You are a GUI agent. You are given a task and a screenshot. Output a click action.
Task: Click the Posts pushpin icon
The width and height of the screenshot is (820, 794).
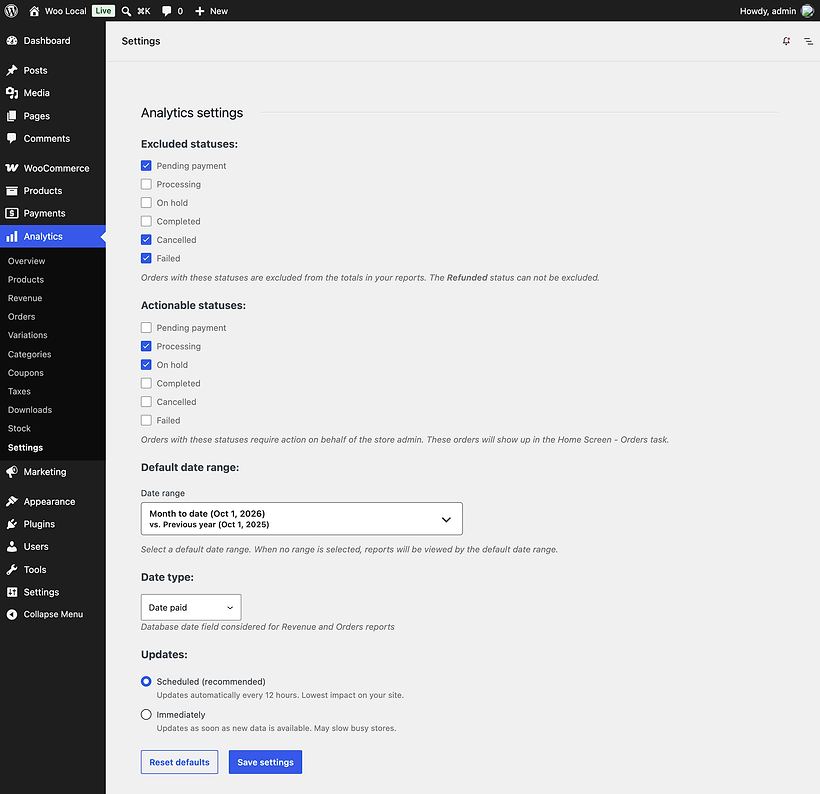pyautogui.click(x=12, y=70)
